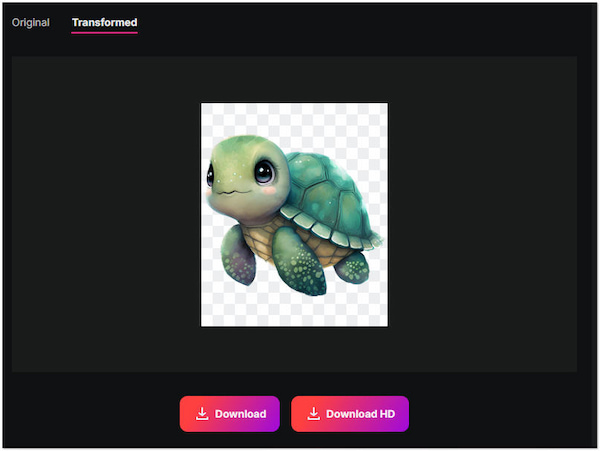This screenshot has height=451, width=600.
Task: Click the download arrow icon in Download
Action: point(202,414)
